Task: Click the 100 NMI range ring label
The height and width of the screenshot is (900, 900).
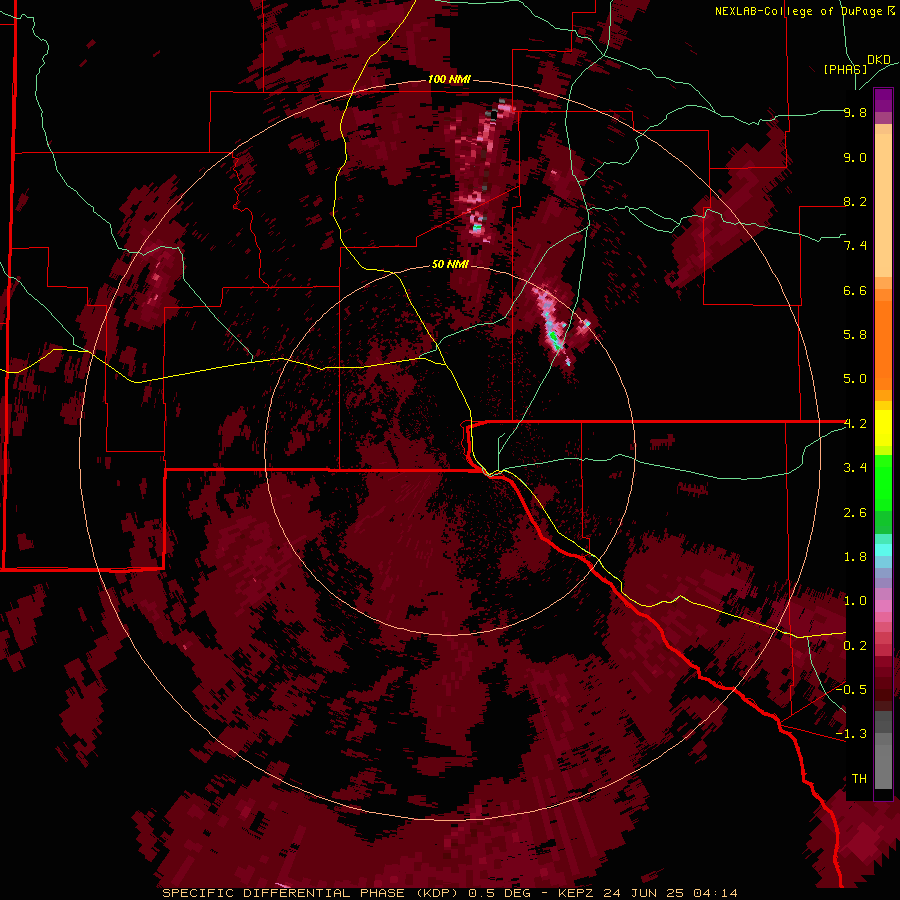Action: (x=449, y=79)
